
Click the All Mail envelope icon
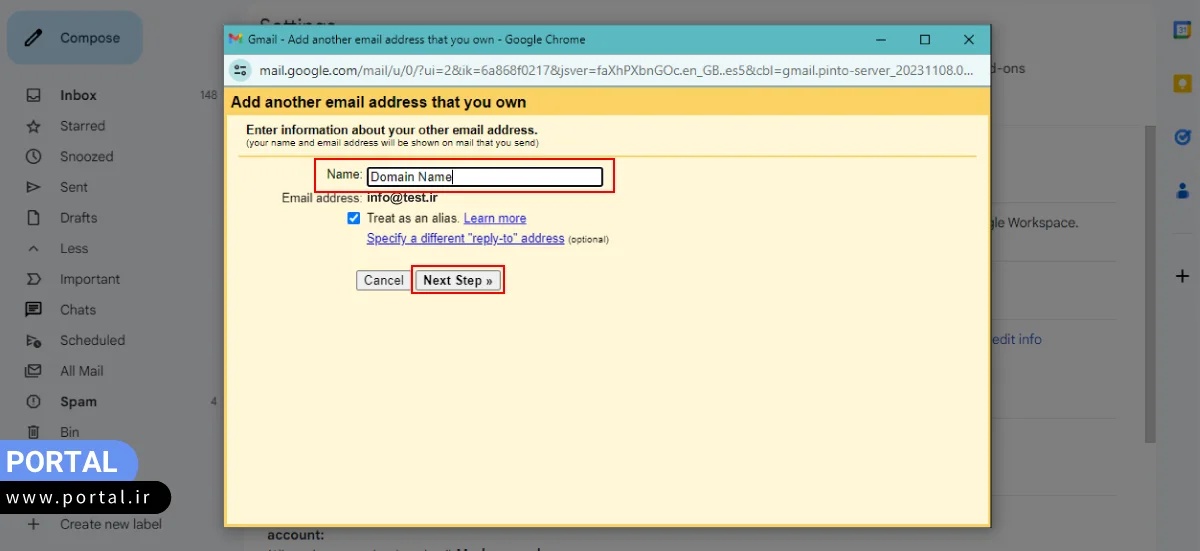(34, 371)
